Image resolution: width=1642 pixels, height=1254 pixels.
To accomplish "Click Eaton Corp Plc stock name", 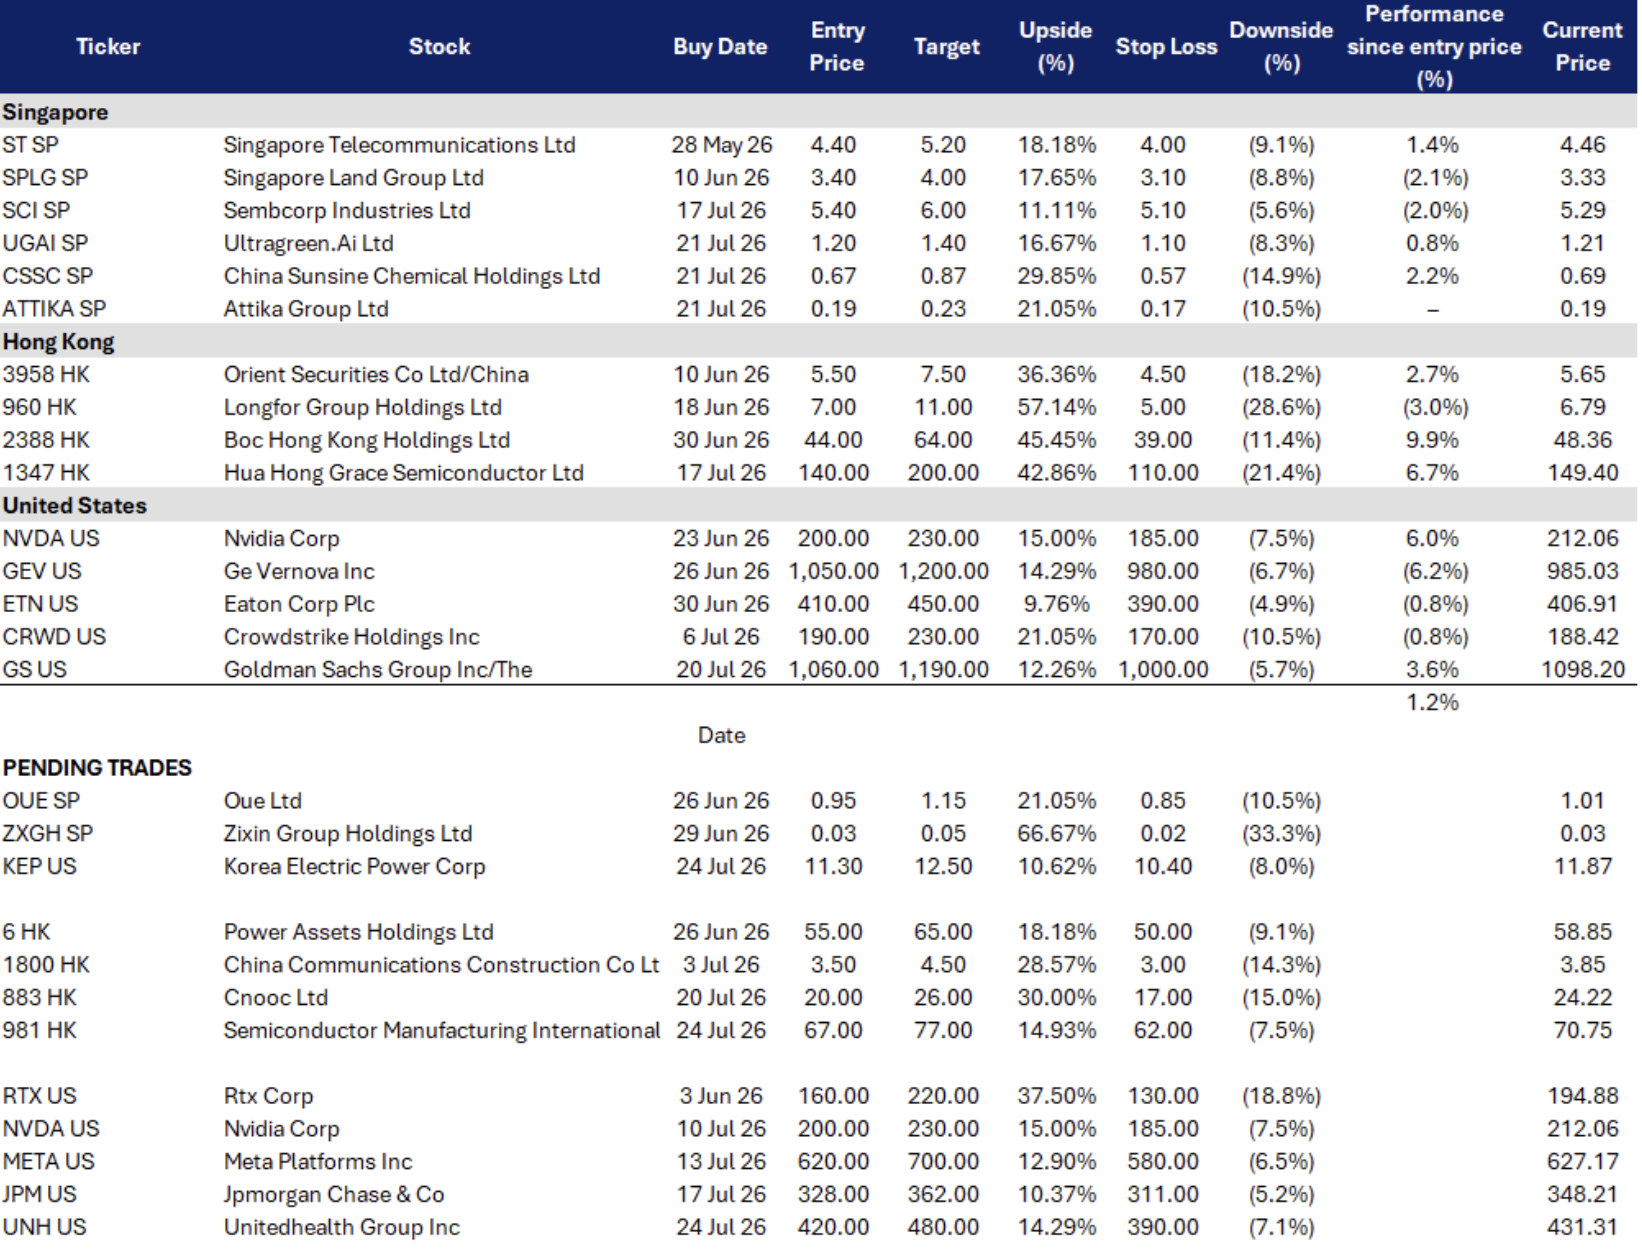I will pyautogui.click(x=299, y=605).
